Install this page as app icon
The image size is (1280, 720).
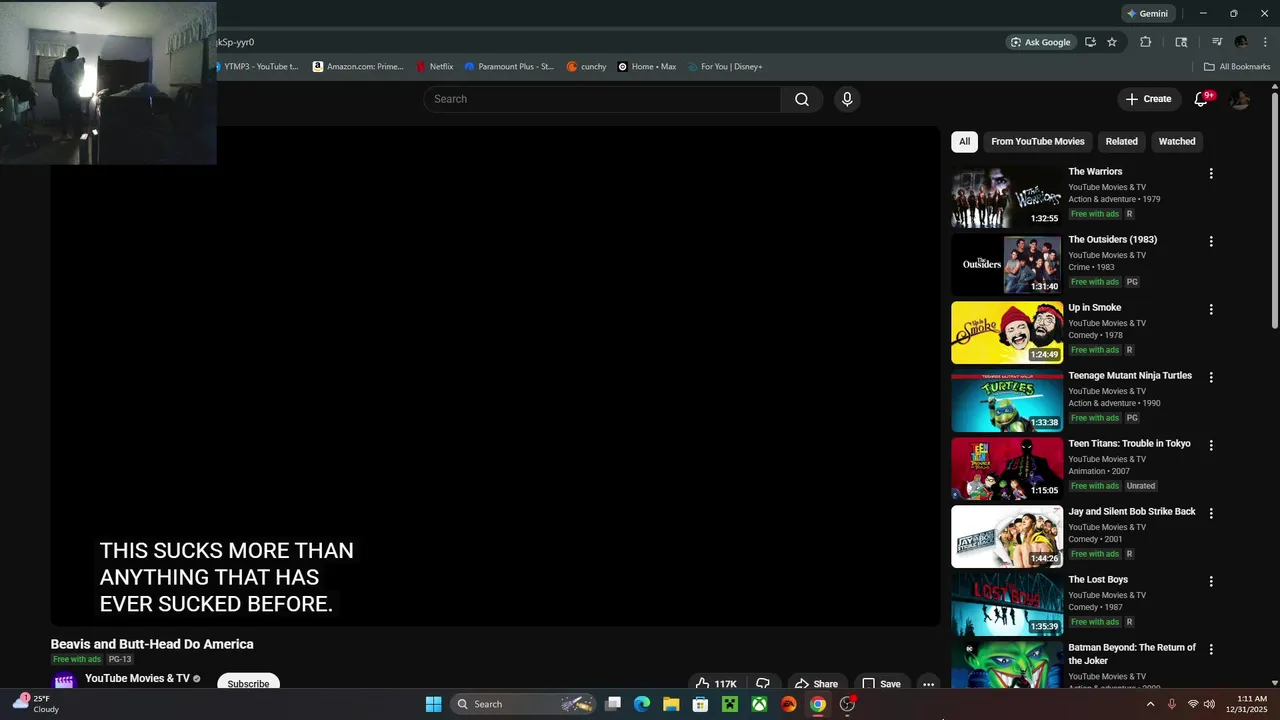click(x=1090, y=42)
